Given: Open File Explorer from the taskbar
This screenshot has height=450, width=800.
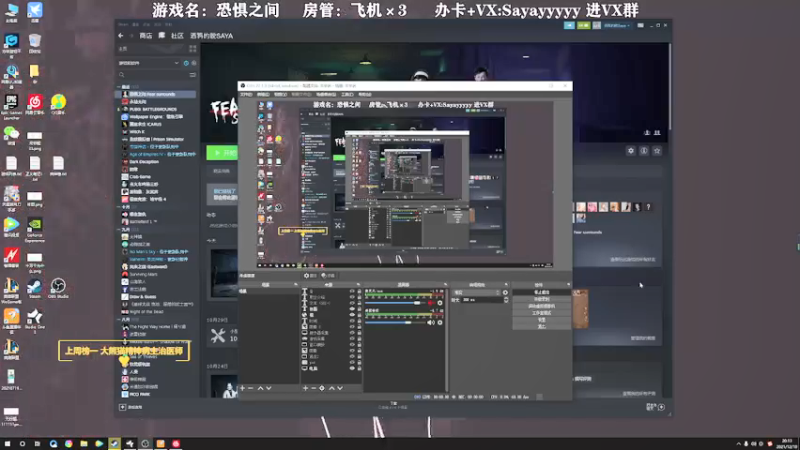Looking at the screenshot, I should tap(84, 444).
